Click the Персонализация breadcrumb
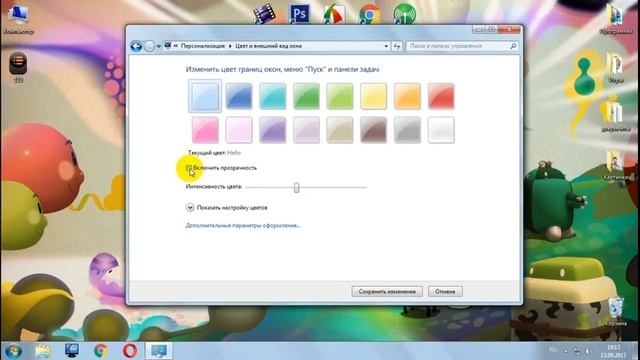Screen dimensions: 640x360 click(203, 46)
